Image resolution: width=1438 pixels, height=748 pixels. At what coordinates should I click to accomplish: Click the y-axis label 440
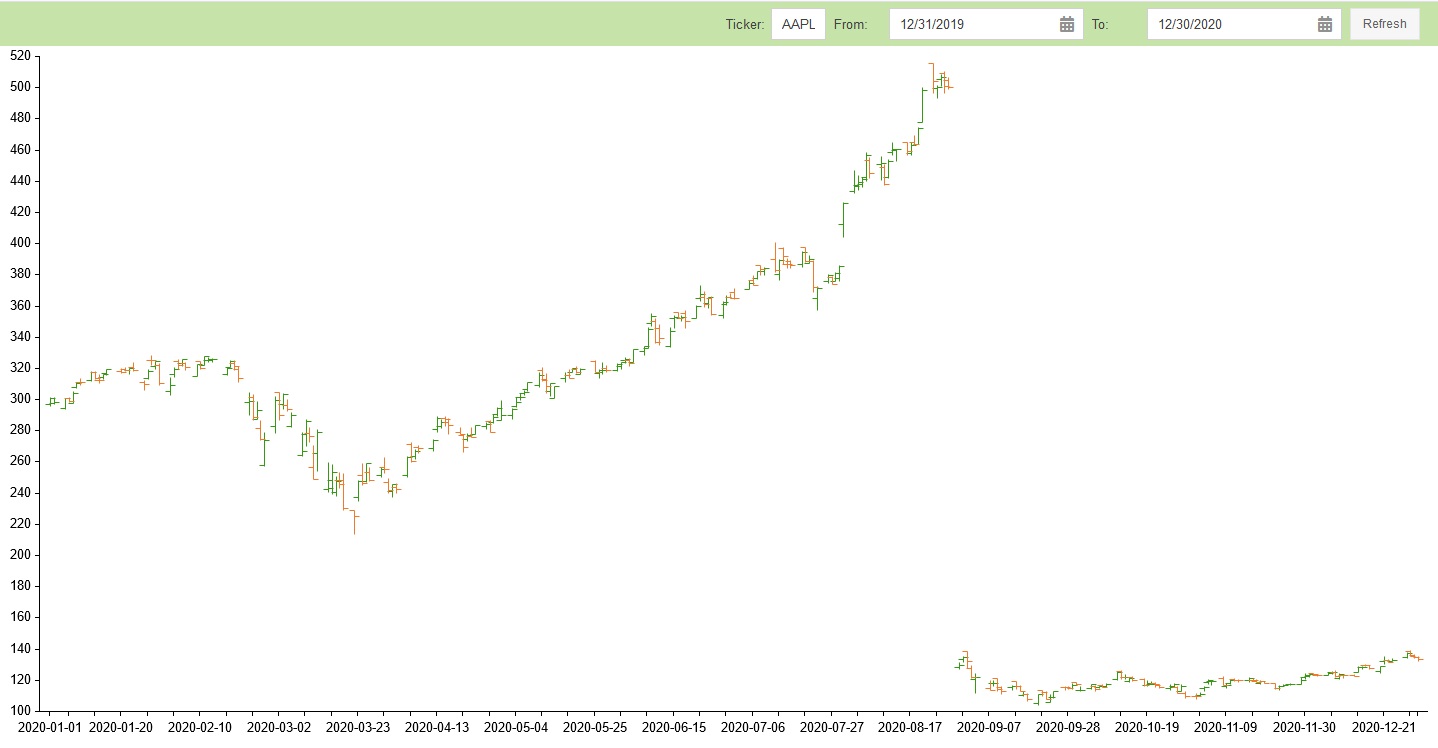[20, 181]
